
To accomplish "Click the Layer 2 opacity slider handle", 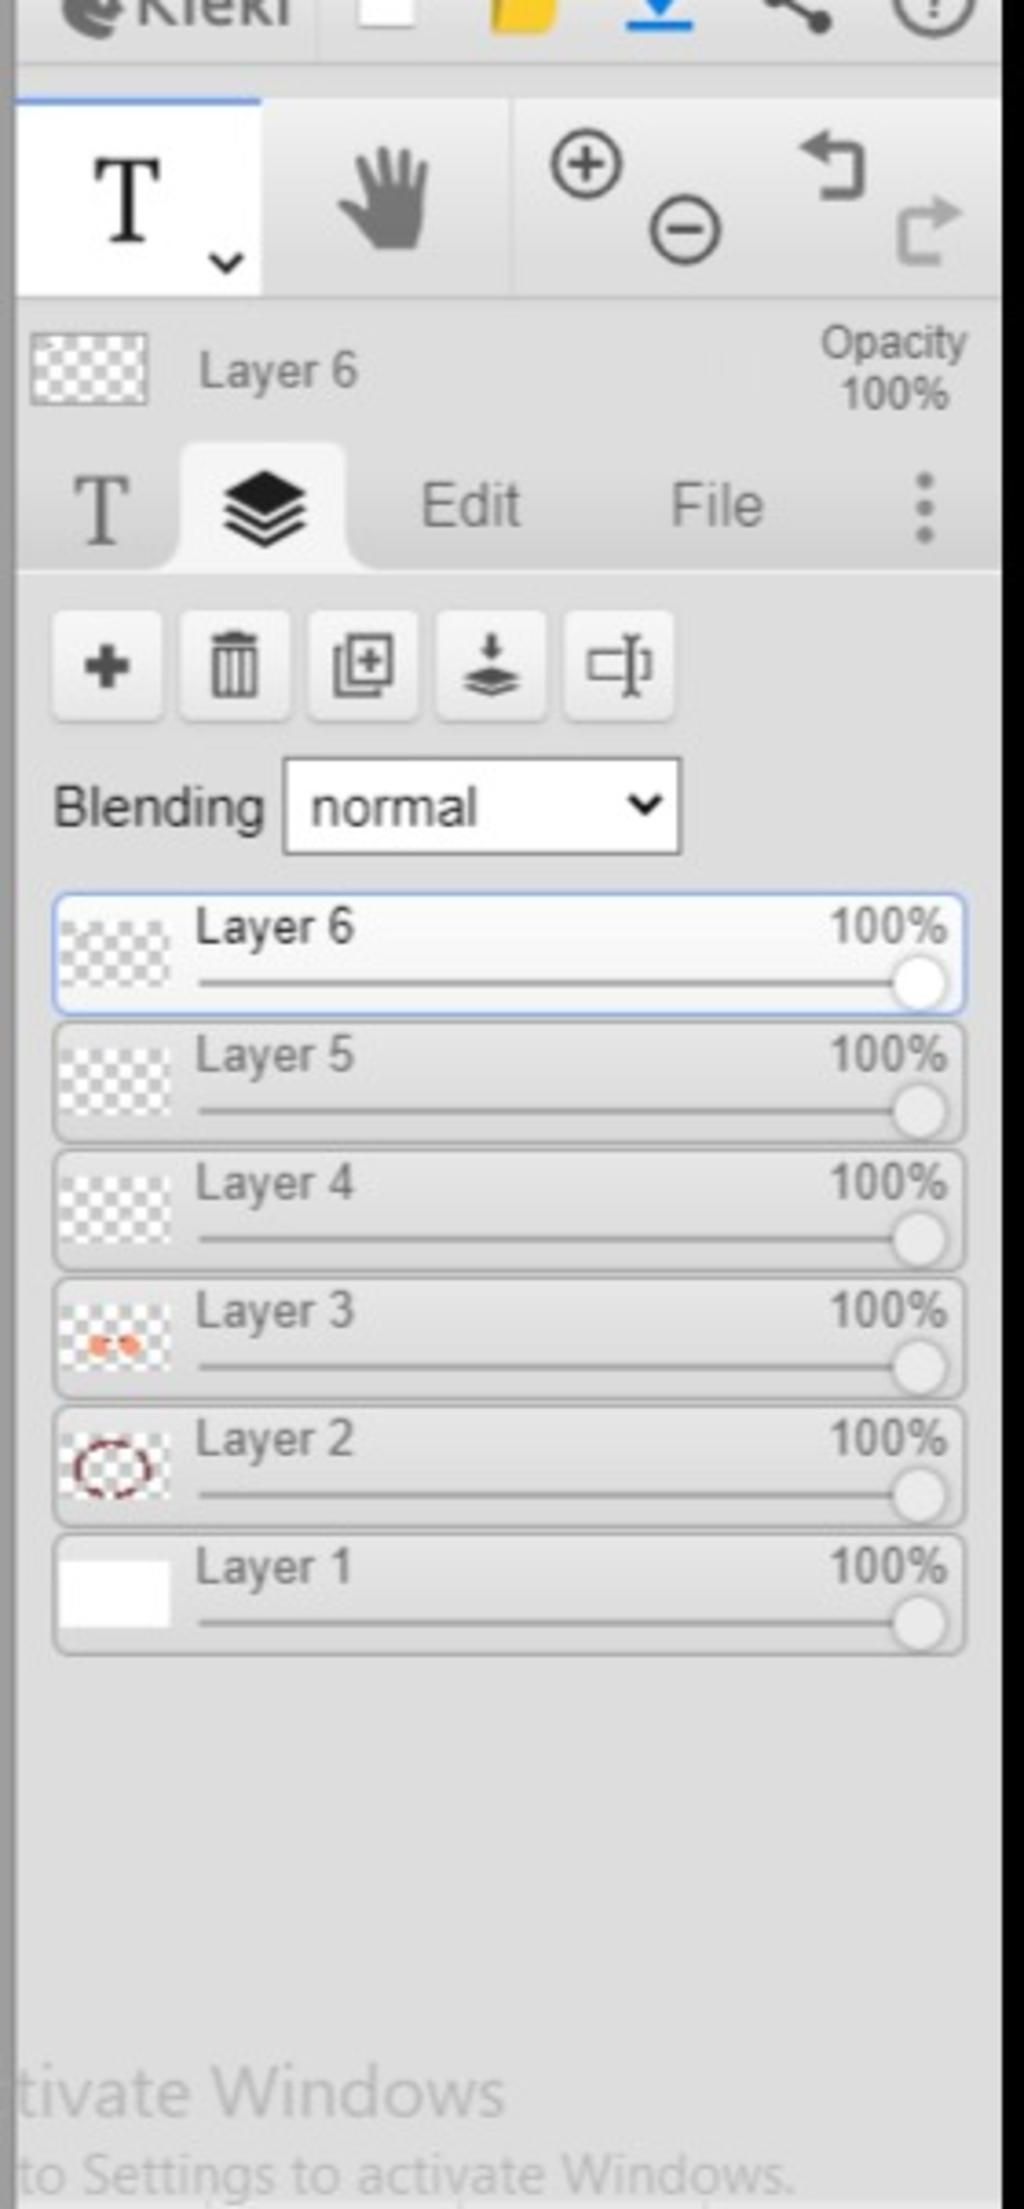I will [x=919, y=1495].
